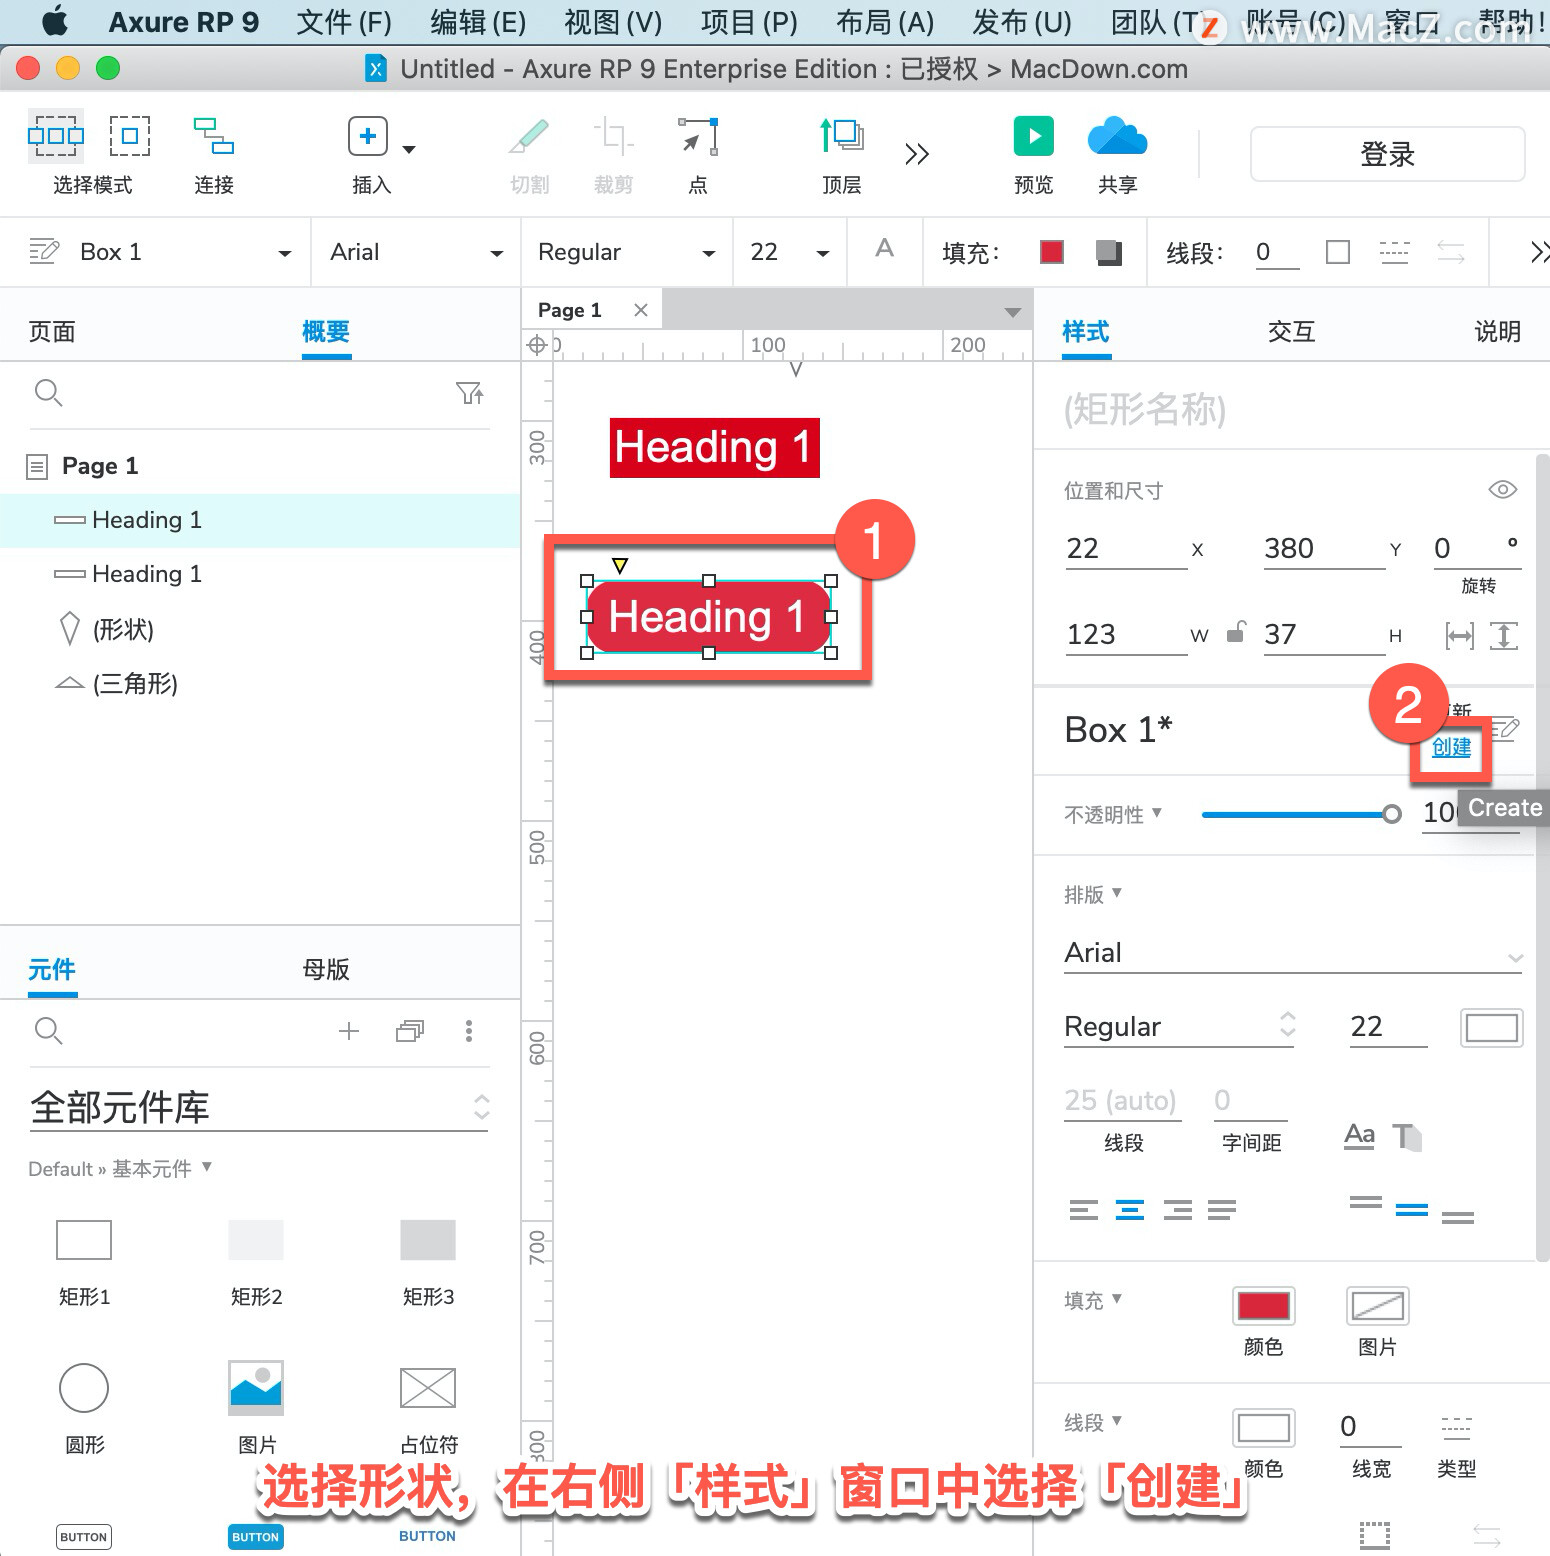Click the fit-width-to-text icon
This screenshot has width=1550, height=1556.
click(1459, 635)
